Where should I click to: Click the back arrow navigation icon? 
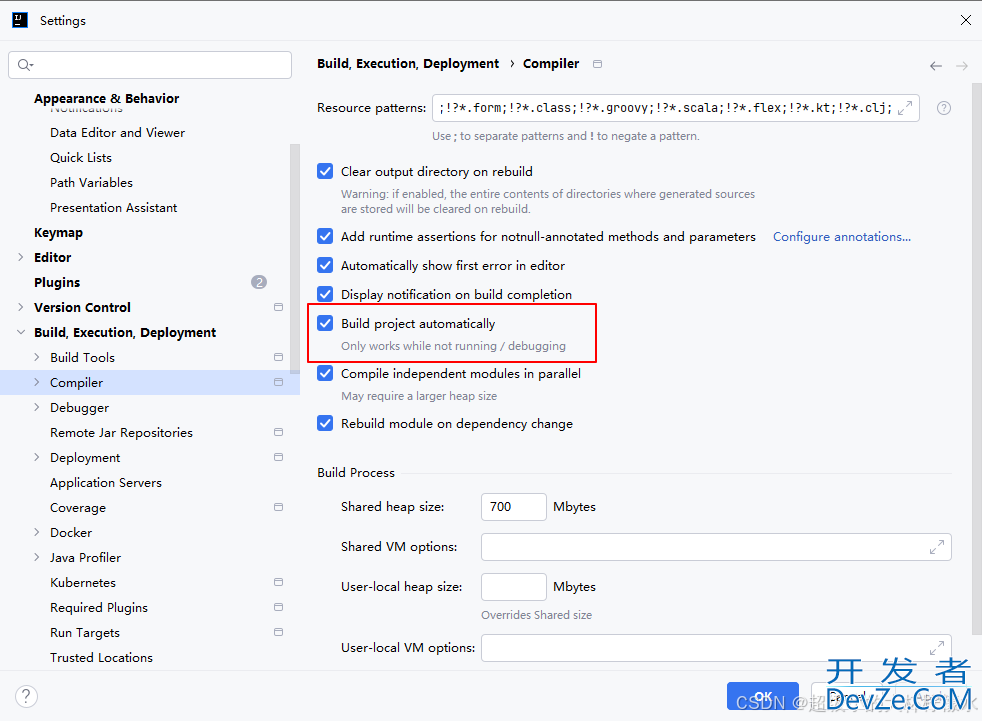pyautogui.click(x=935, y=66)
